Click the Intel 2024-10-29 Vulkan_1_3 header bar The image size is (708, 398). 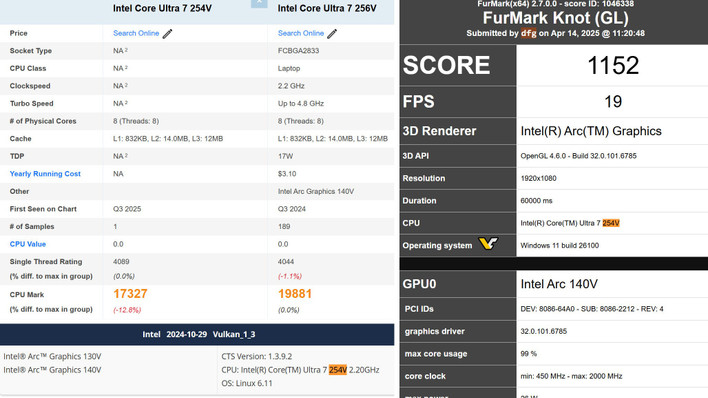pyautogui.click(x=197, y=335)
